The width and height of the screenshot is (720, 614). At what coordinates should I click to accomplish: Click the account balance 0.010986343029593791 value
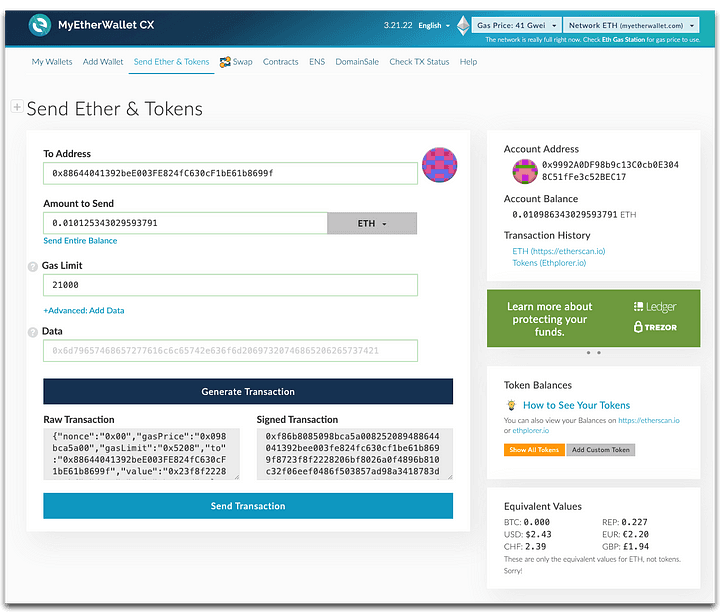pos(565,214)
